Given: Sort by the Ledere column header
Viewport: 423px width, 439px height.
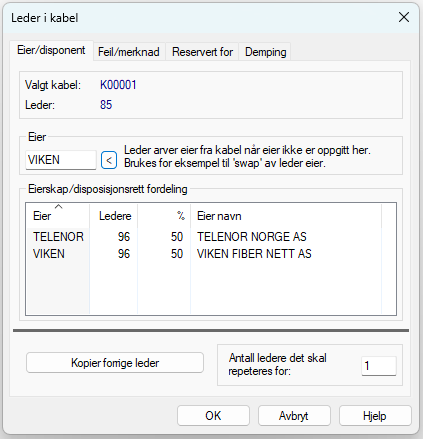Looking at the screenshot, I should tap(114, 216).
